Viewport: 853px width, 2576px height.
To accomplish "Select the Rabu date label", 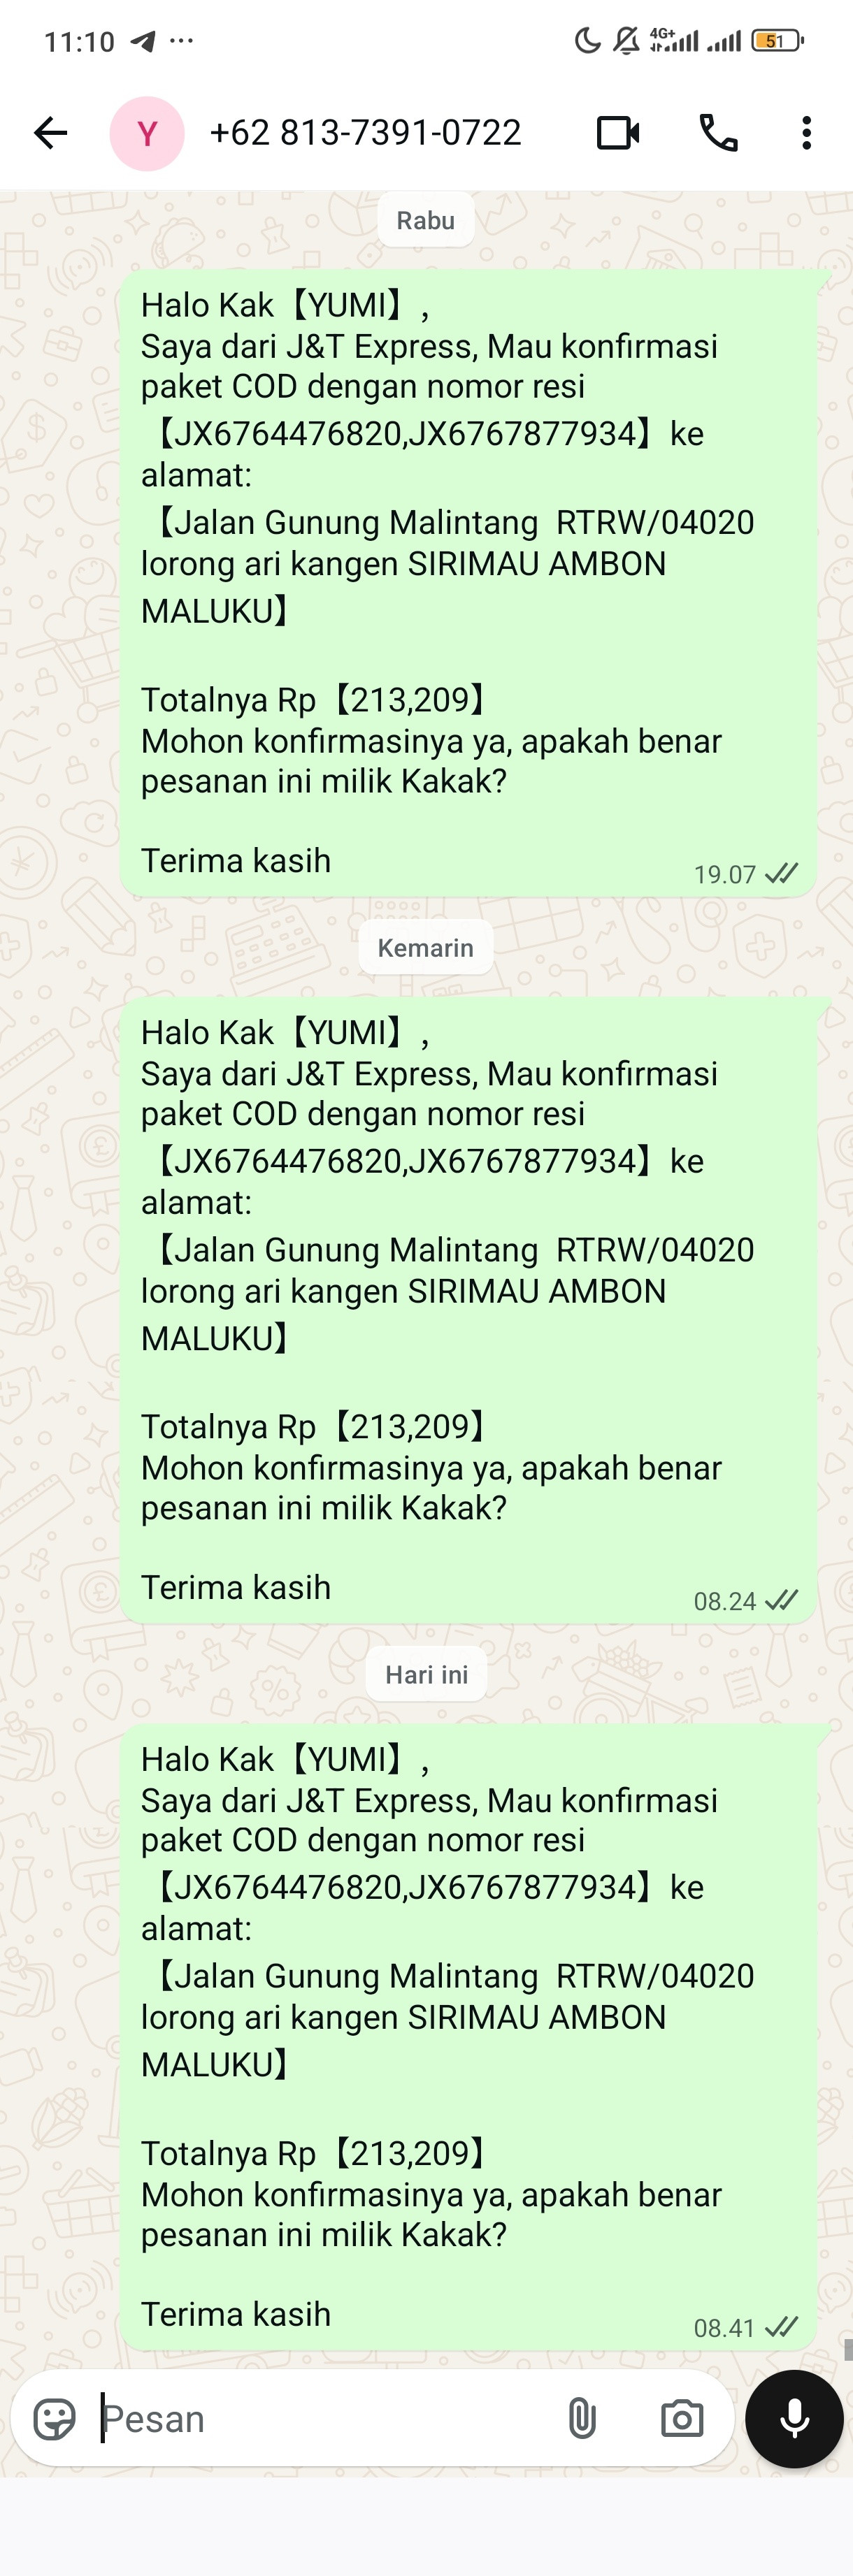I will click(x=426, y=220).
